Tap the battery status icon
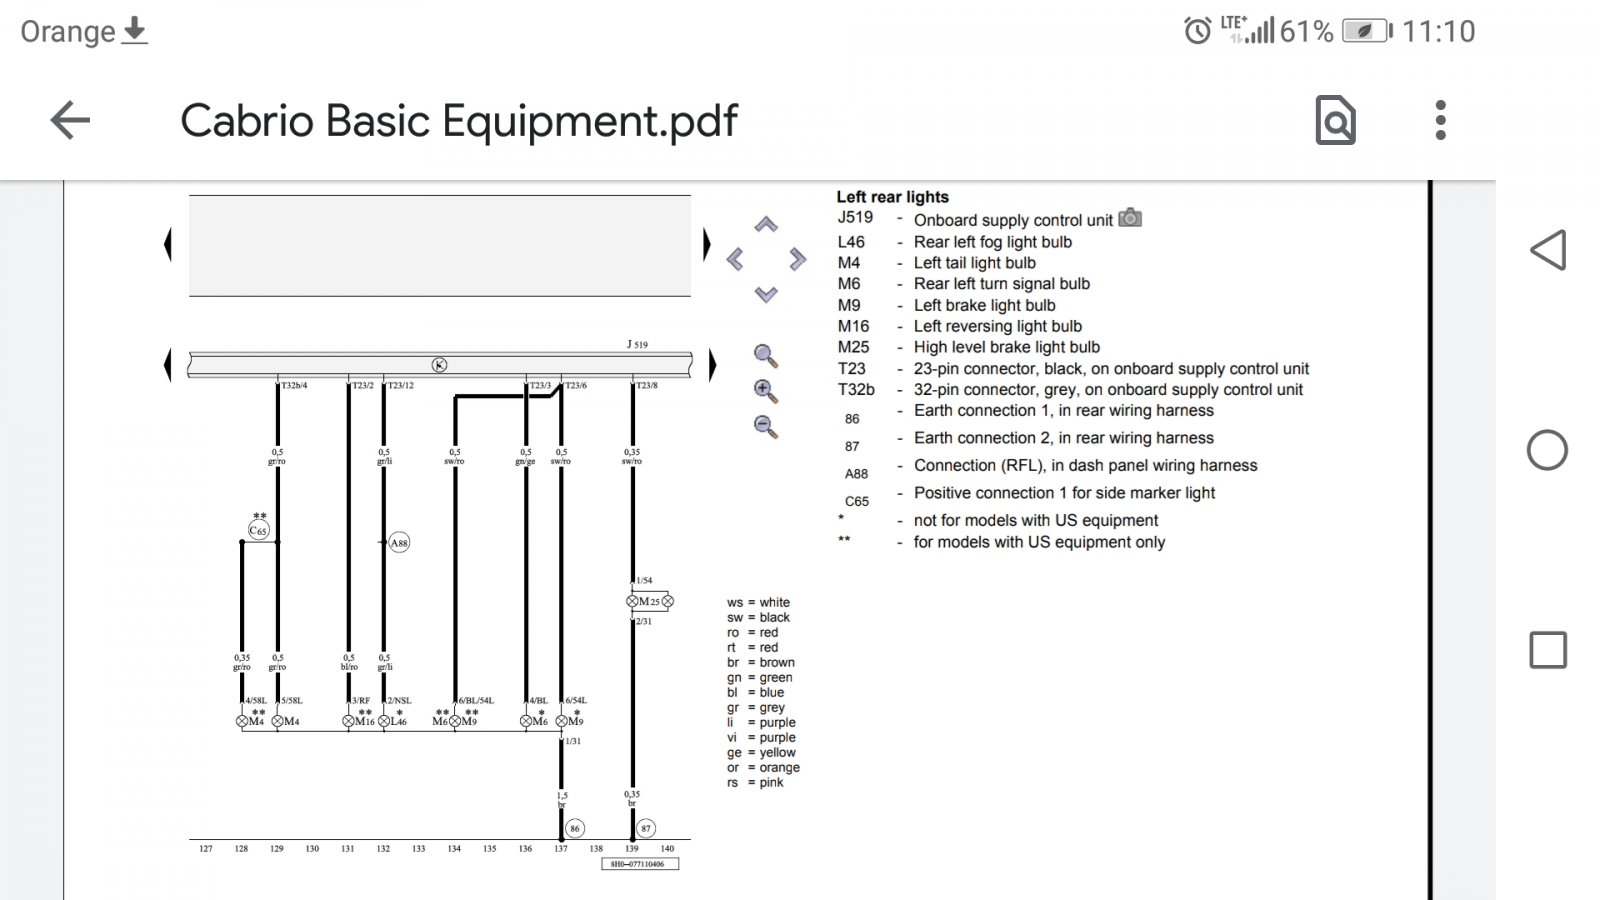This screenshot has height=900, width=1600. 1367,31
